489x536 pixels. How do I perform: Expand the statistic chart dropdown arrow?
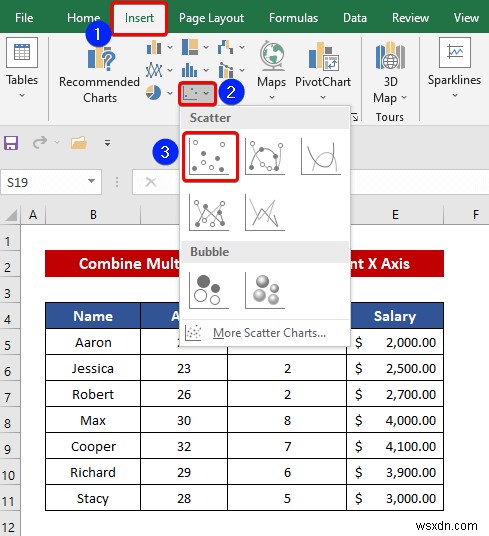pos(206,70)
